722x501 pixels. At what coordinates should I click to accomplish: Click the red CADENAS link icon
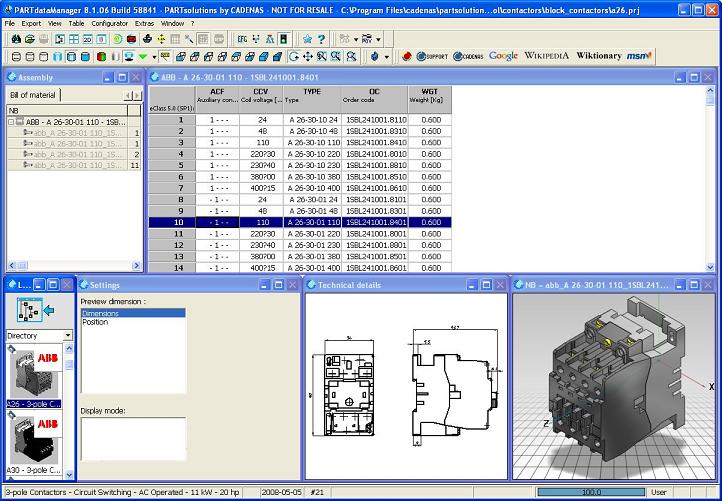point(406,56)
